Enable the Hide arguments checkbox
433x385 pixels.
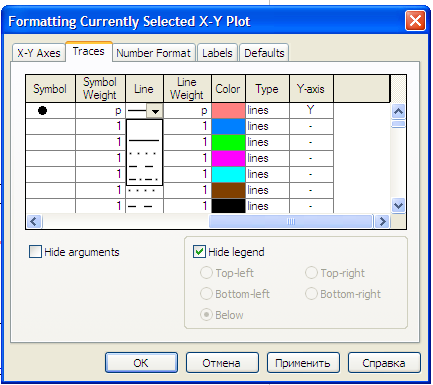click(x=35, y=252)
